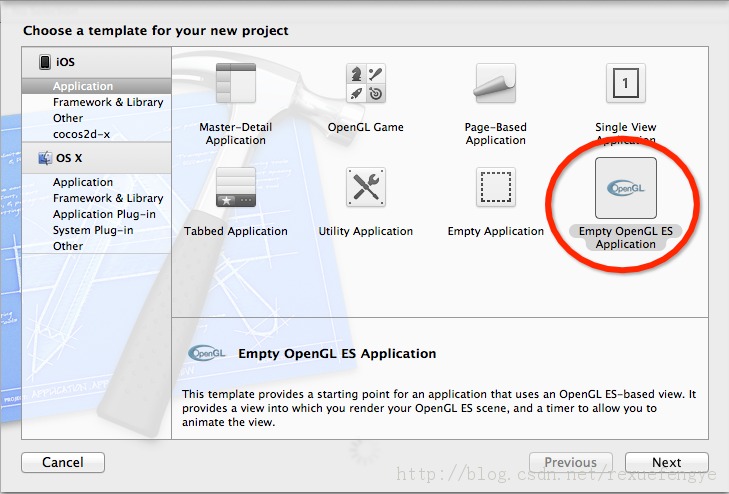729x494 pixels.
Task: Select Other under the iOS section
Action: point(96,118)
